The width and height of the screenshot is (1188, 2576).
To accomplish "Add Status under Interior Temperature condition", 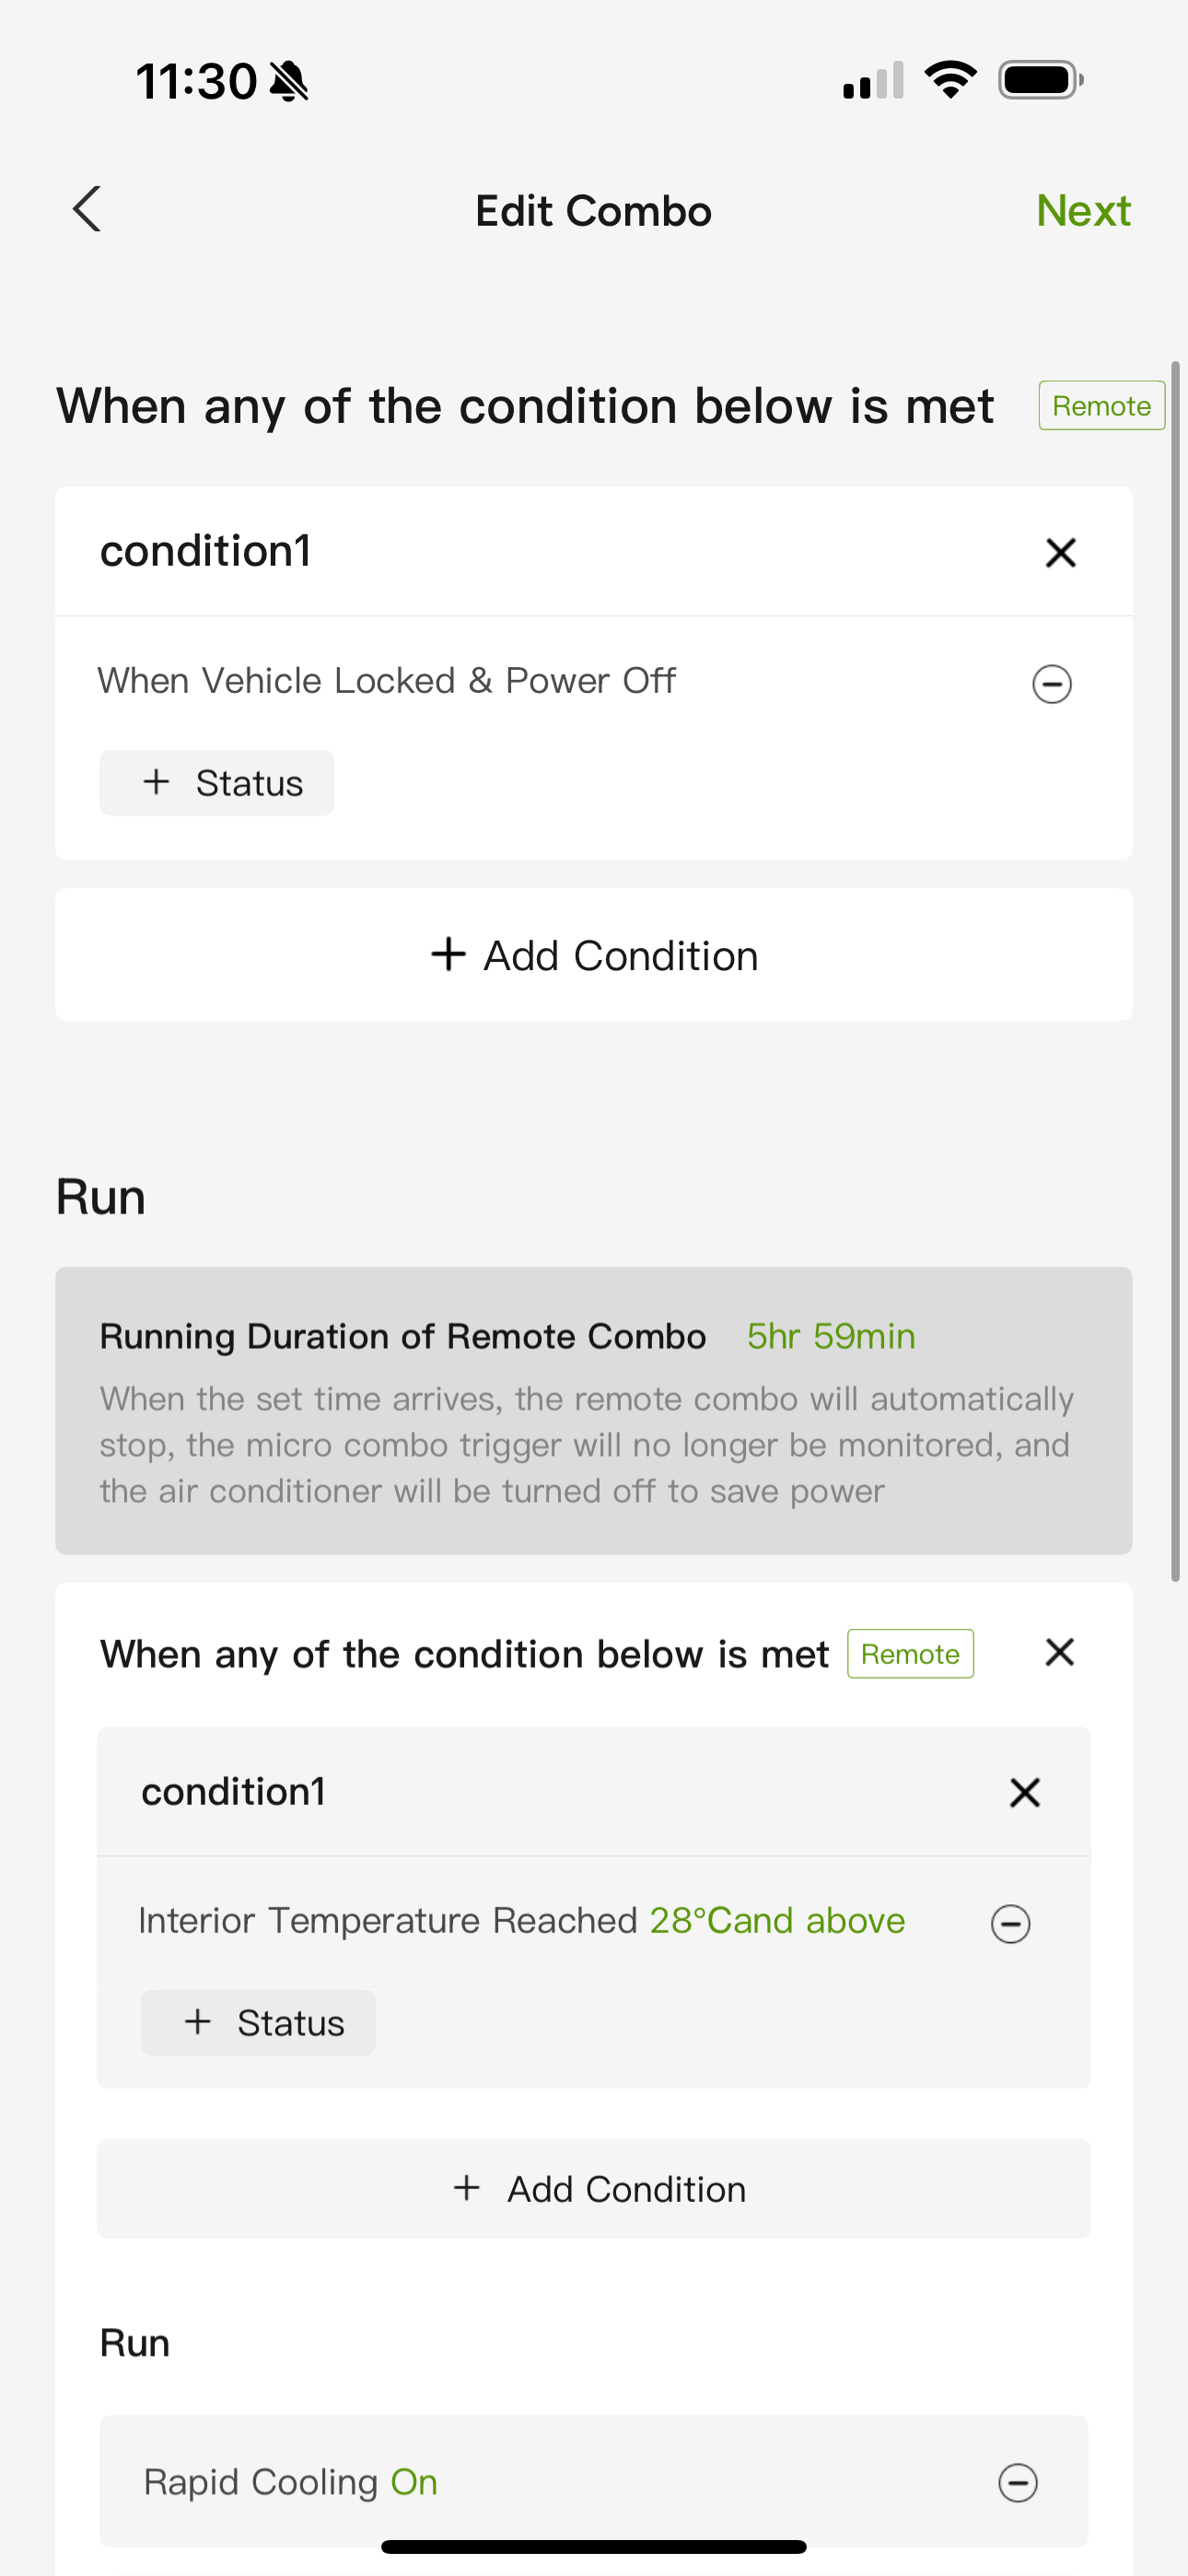I will [258, 2023].
